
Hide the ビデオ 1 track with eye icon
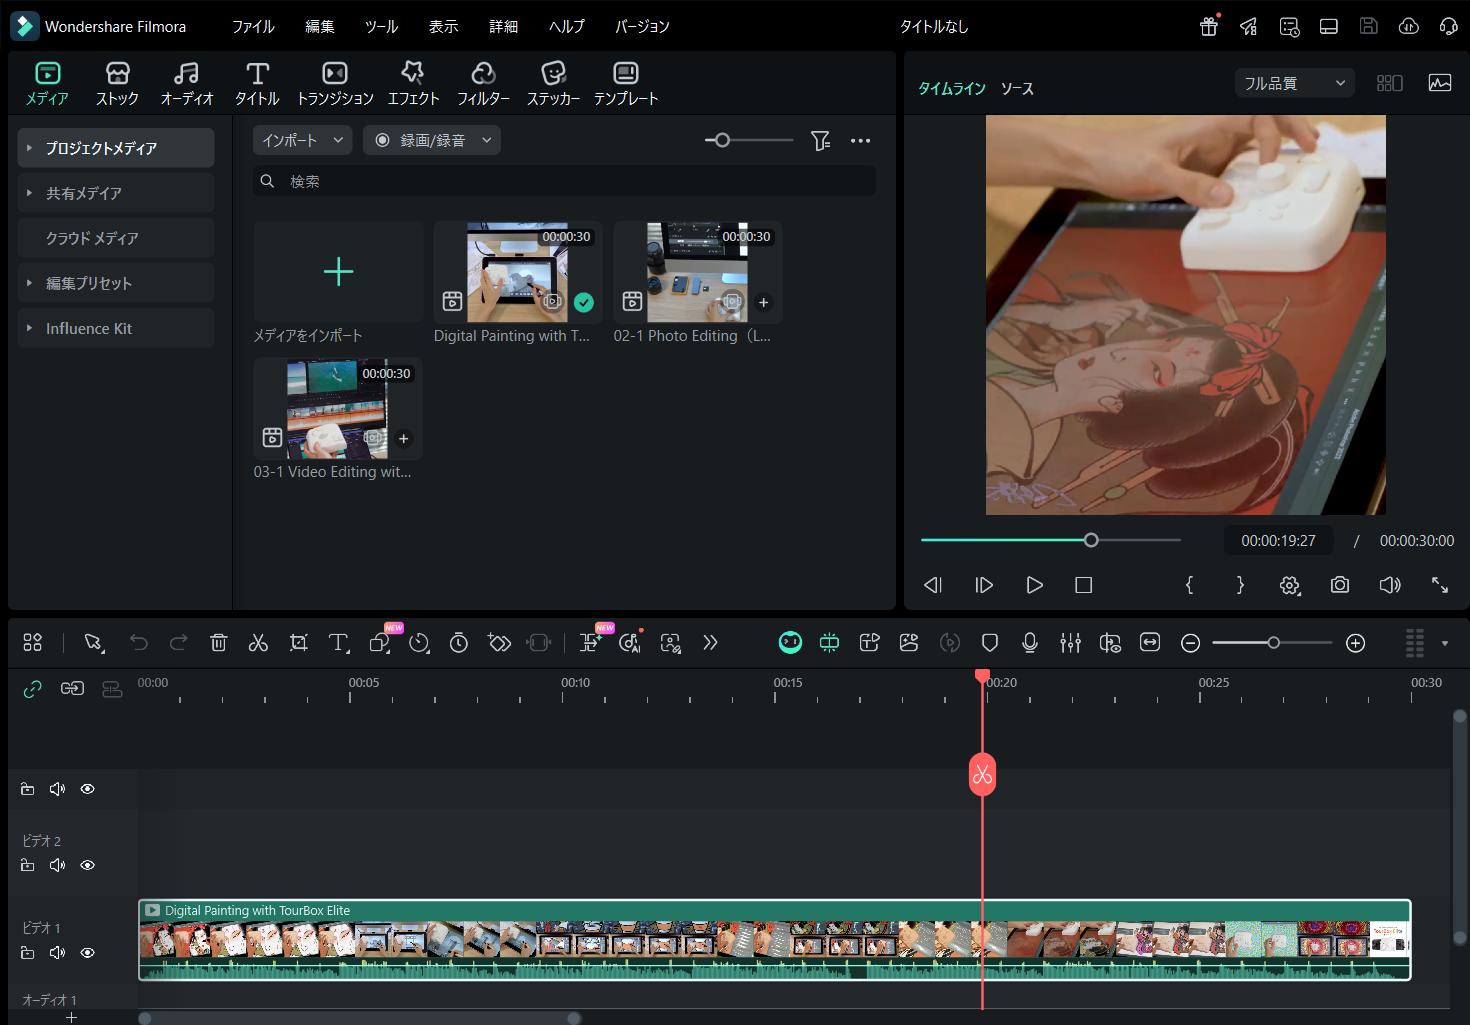click(x=88, y=953)
